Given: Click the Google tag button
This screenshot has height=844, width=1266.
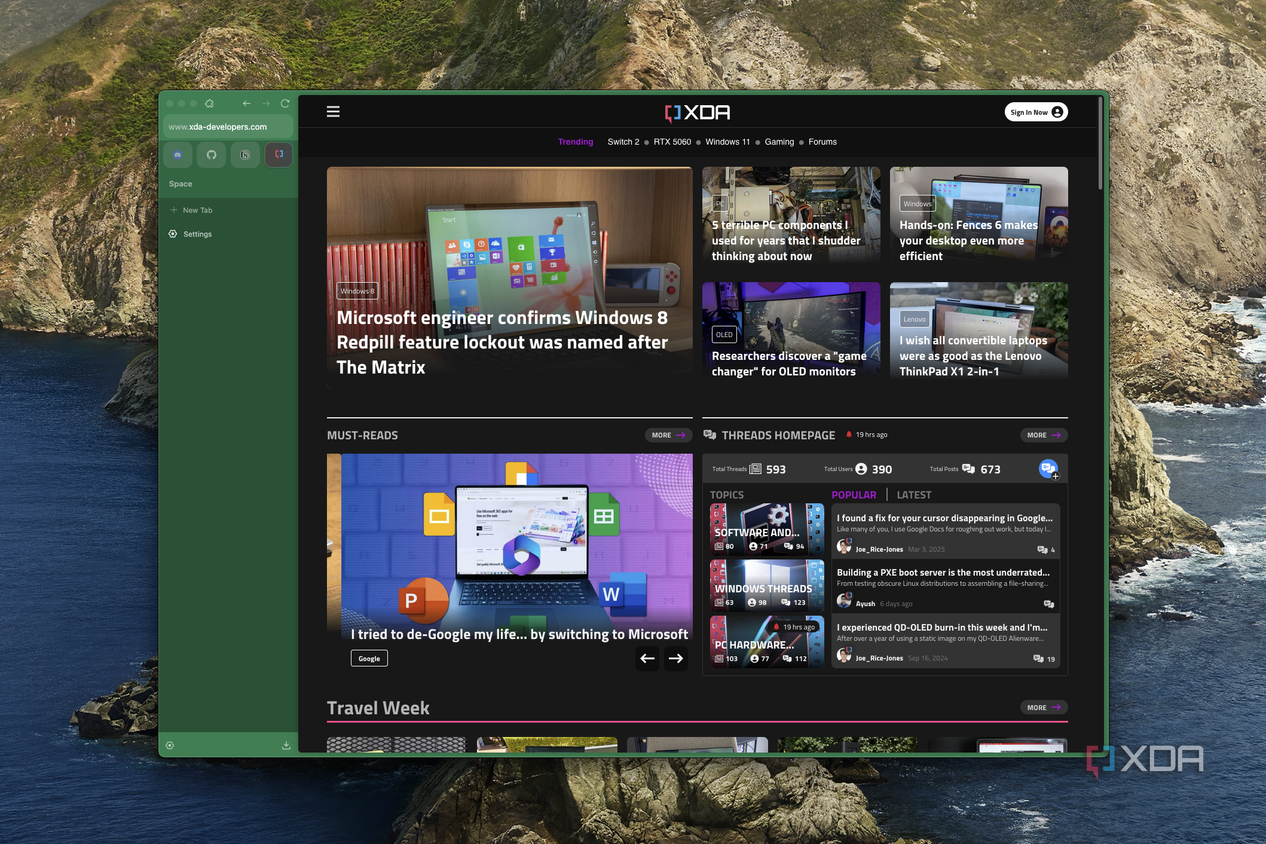Looking at the screenshot, I should [369, 658].
